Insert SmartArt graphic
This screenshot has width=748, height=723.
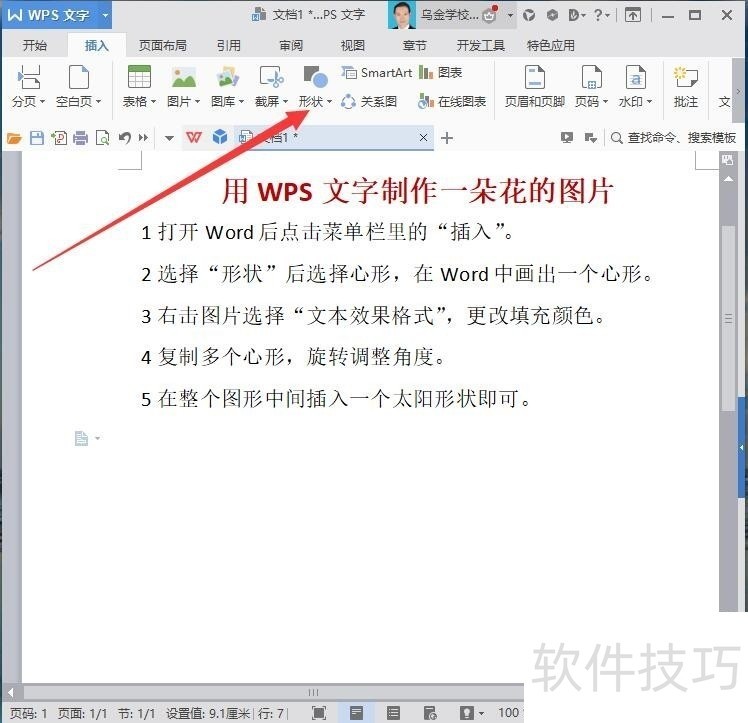tap(376, 73)
